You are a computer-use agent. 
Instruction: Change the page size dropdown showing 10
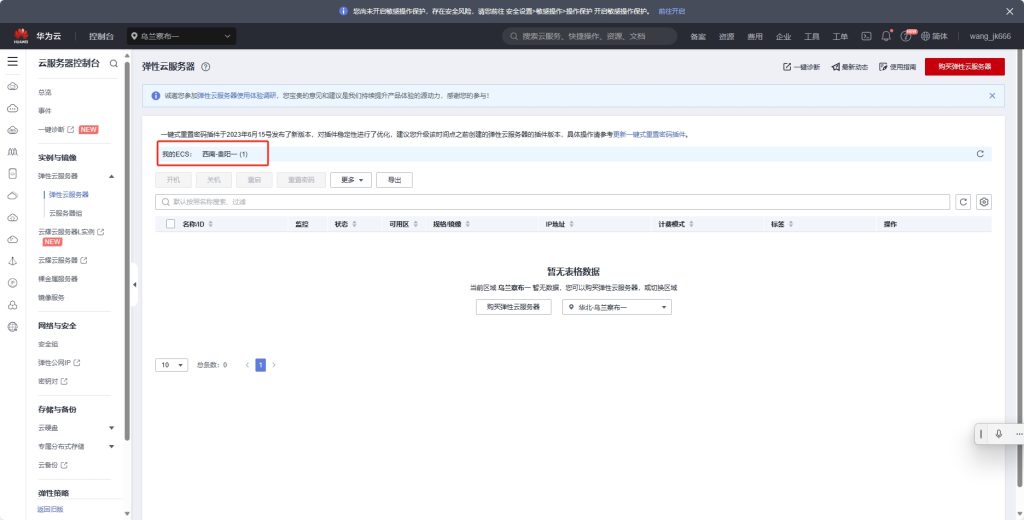[x=171, y=365]
